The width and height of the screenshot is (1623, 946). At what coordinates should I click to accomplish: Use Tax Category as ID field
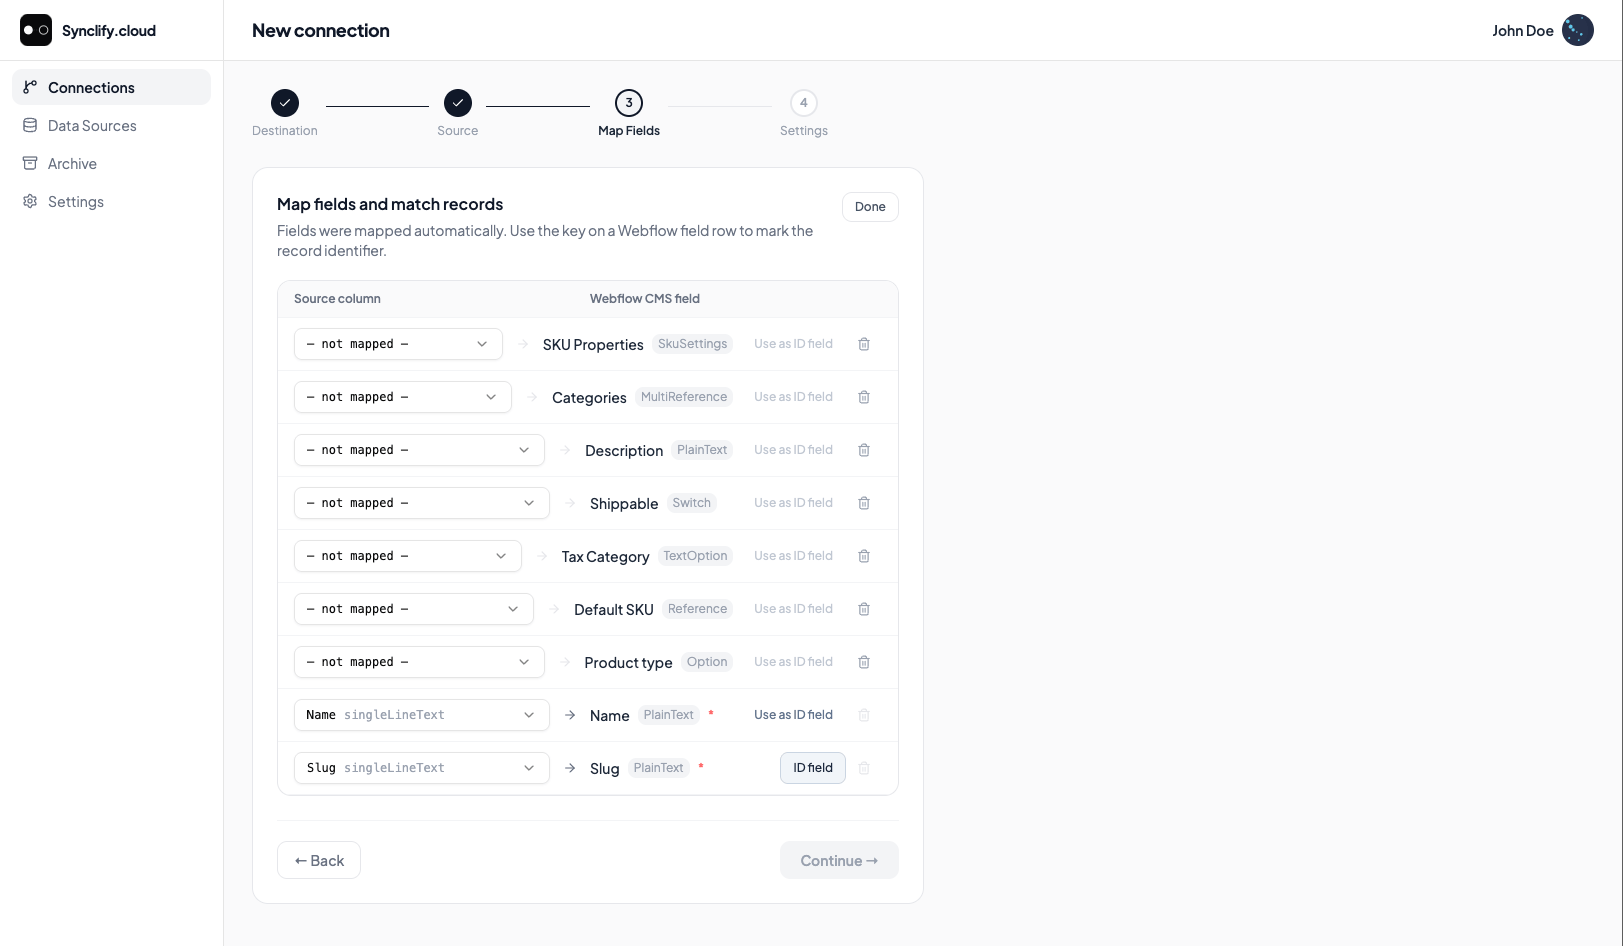point(793,556)
